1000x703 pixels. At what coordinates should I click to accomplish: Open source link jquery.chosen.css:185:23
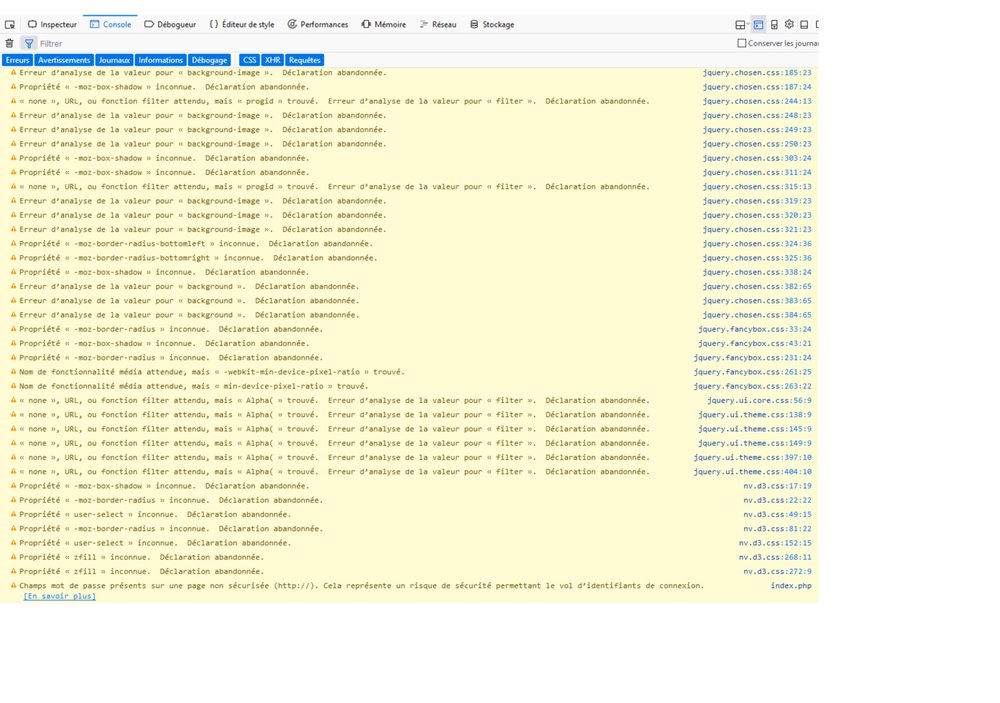757,73
